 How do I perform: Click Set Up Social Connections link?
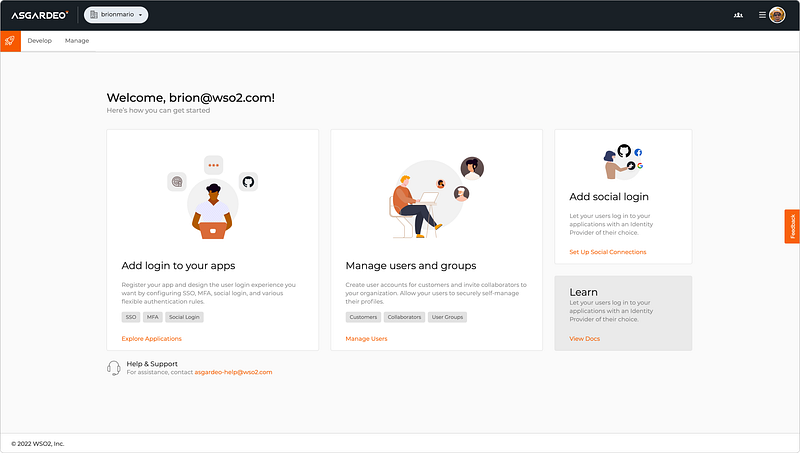[608, 252]
